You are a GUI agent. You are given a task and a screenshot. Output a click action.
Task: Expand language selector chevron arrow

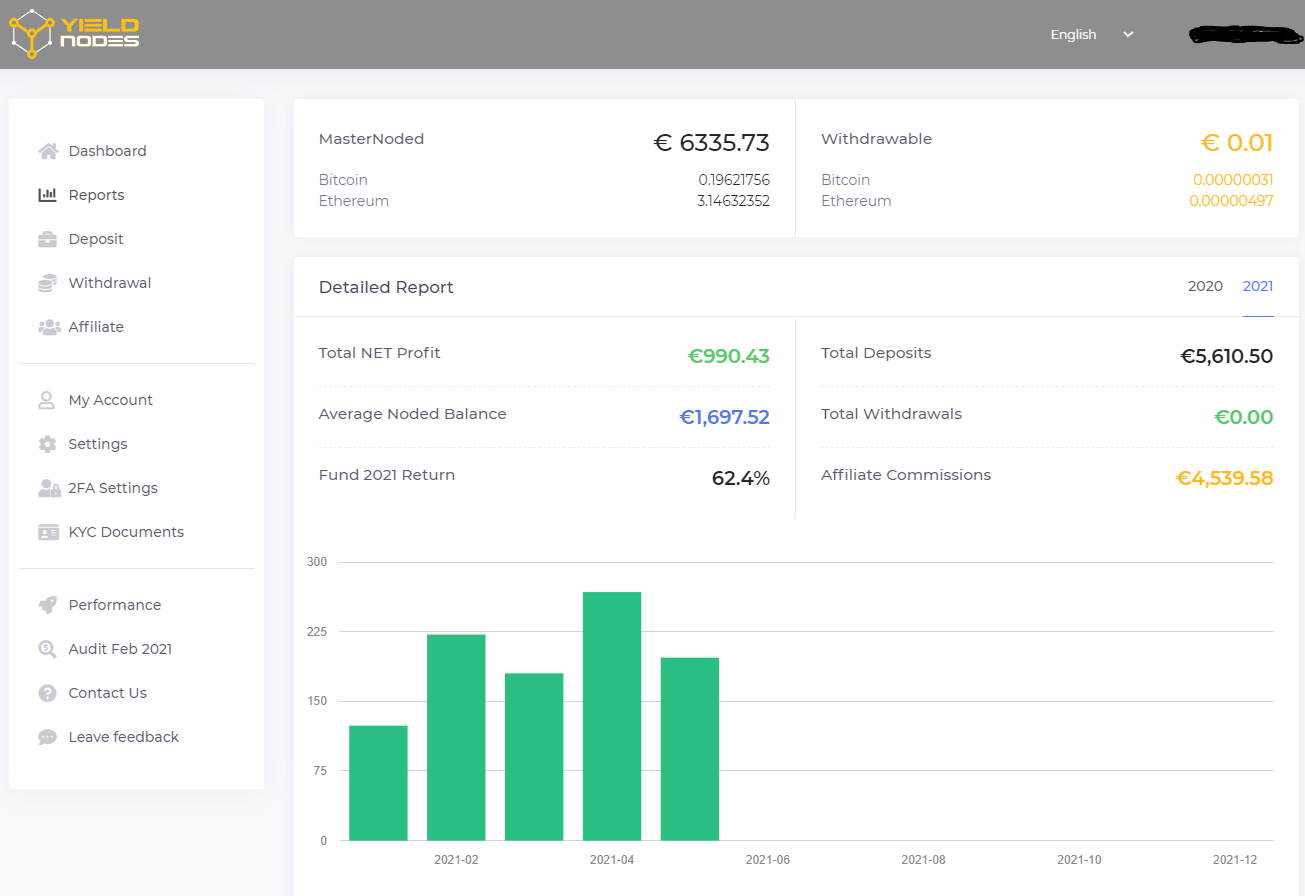pos(1128,34)
